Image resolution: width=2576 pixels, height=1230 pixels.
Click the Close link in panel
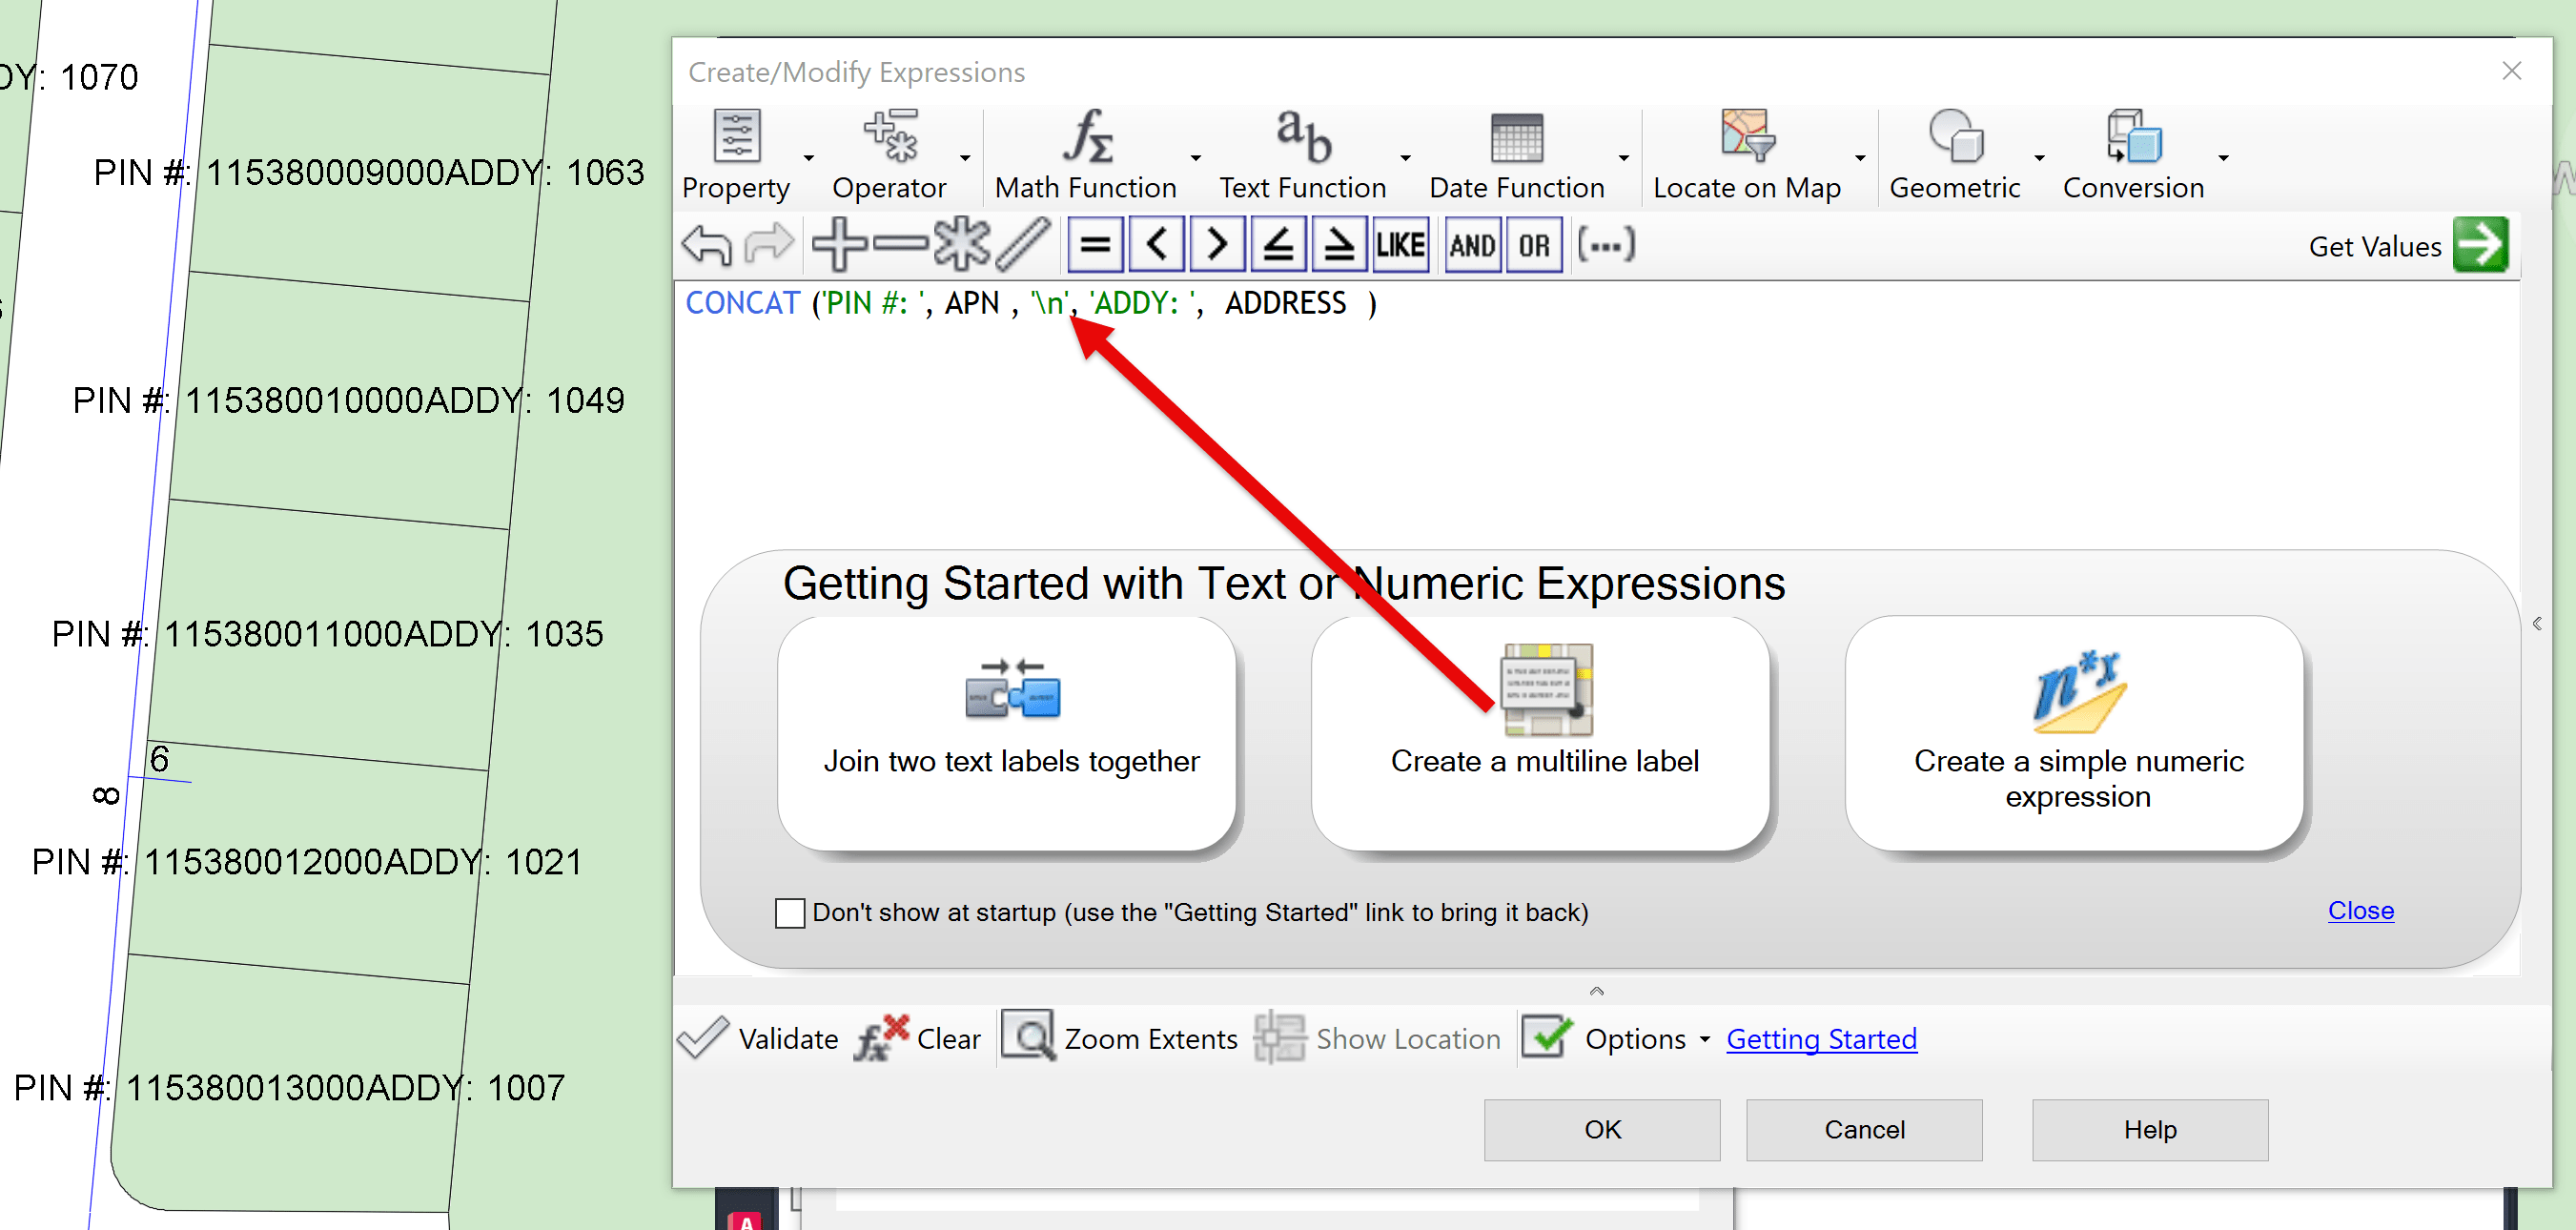[2360, 911]
